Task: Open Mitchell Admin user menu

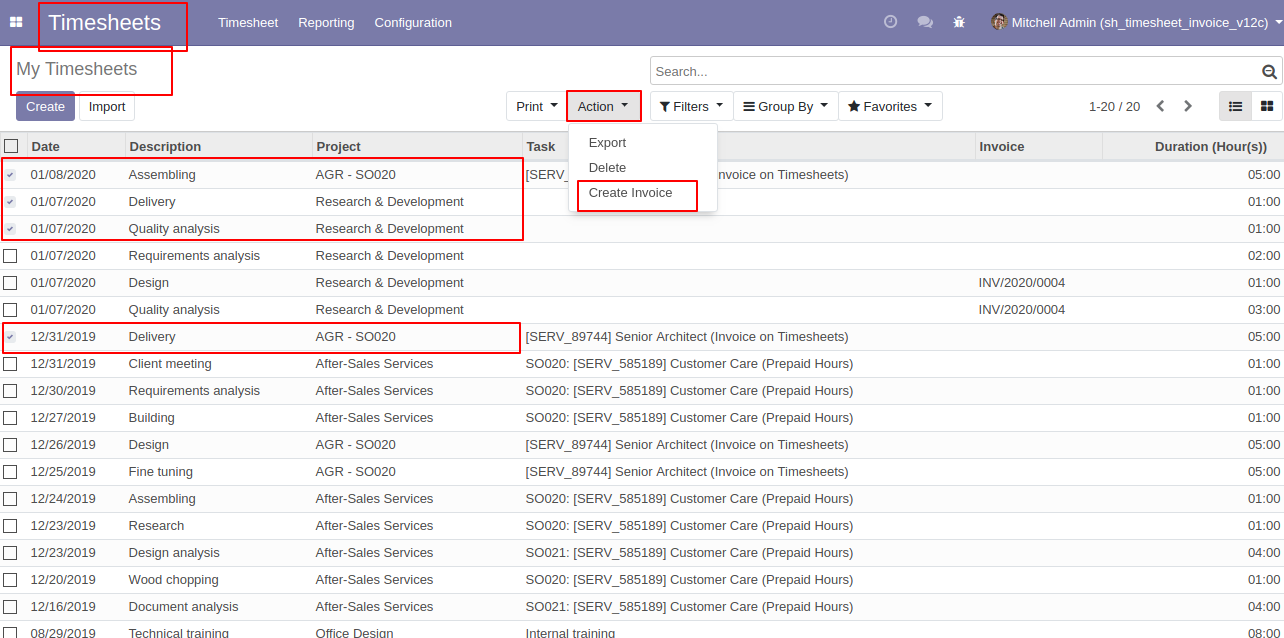Action: (x=1135, y=22)
